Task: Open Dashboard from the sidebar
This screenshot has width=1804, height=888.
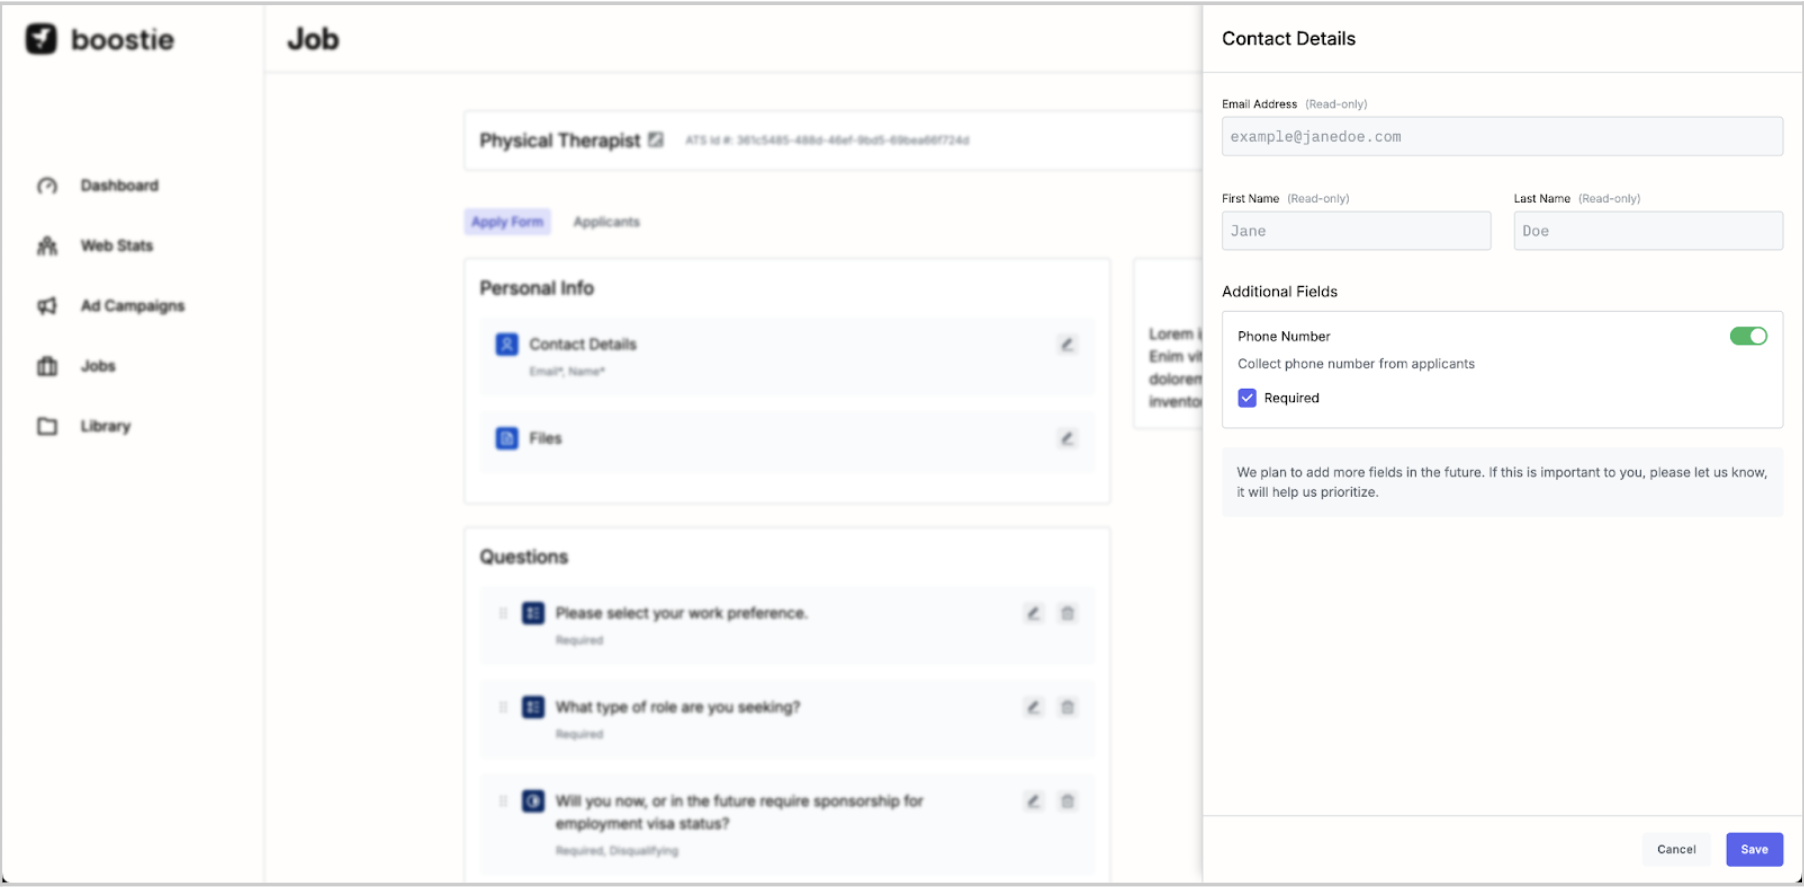Action: coord(119,186)
